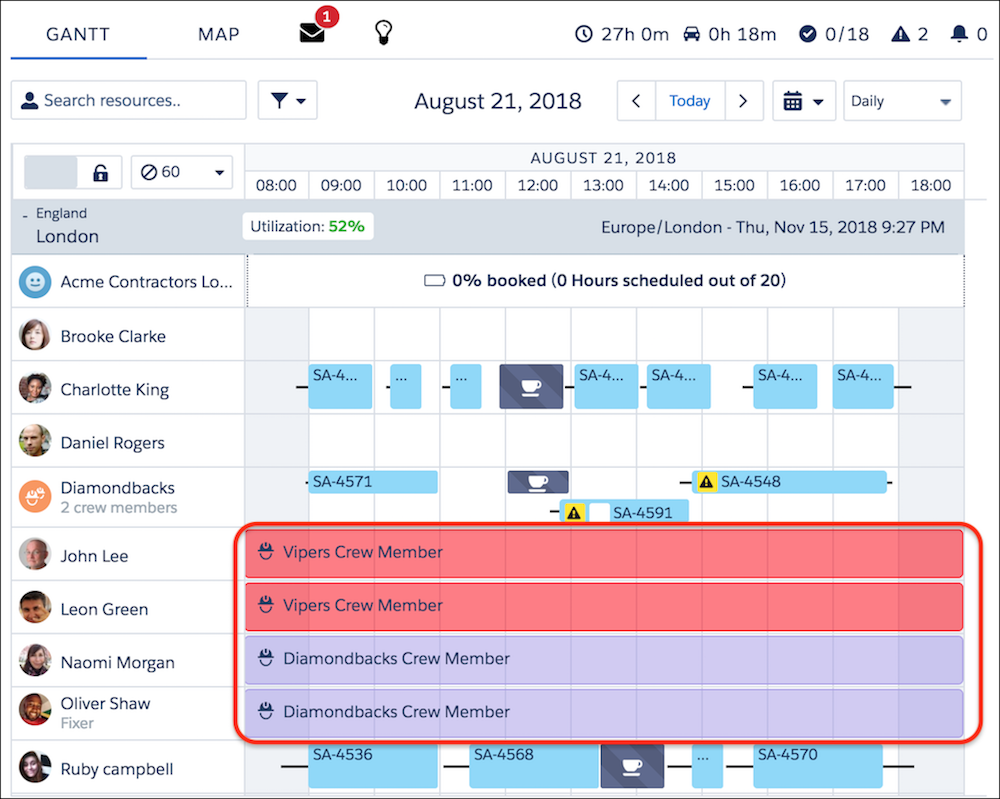
Task: Open alerts via the bell icon
Action: pyautogui.click(x=960, y=33)
